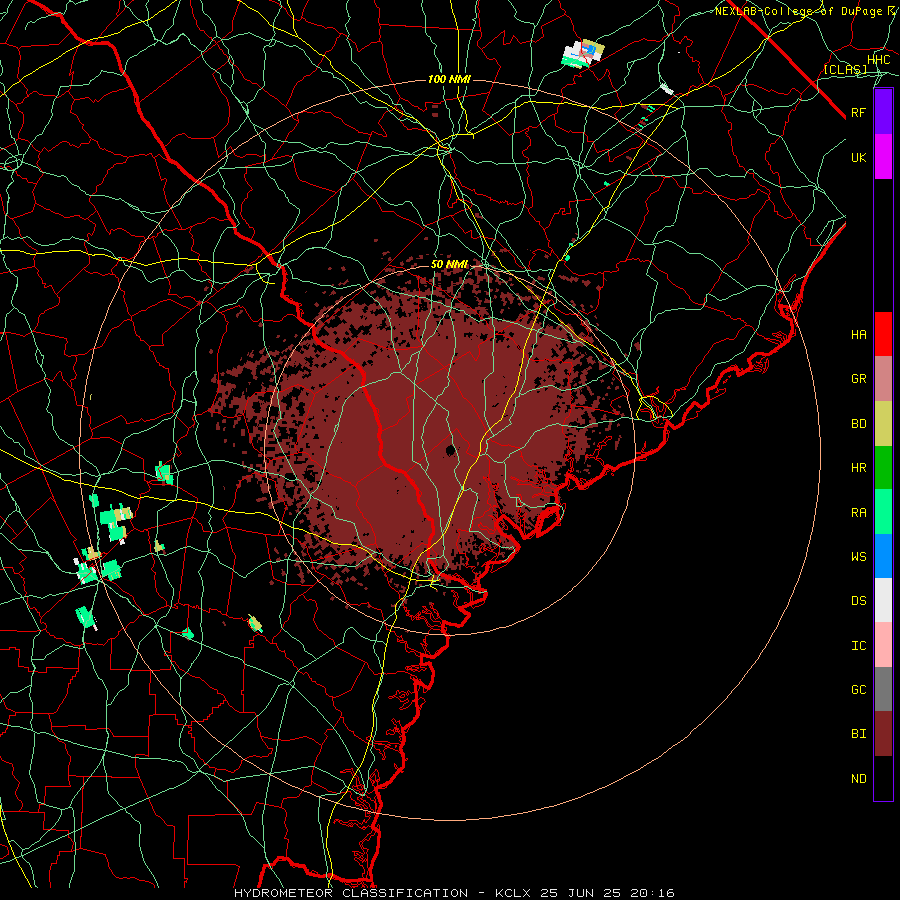Click the 'GC' legend label
This screenshot has height=900, width=900.
[x=858, y=690]
